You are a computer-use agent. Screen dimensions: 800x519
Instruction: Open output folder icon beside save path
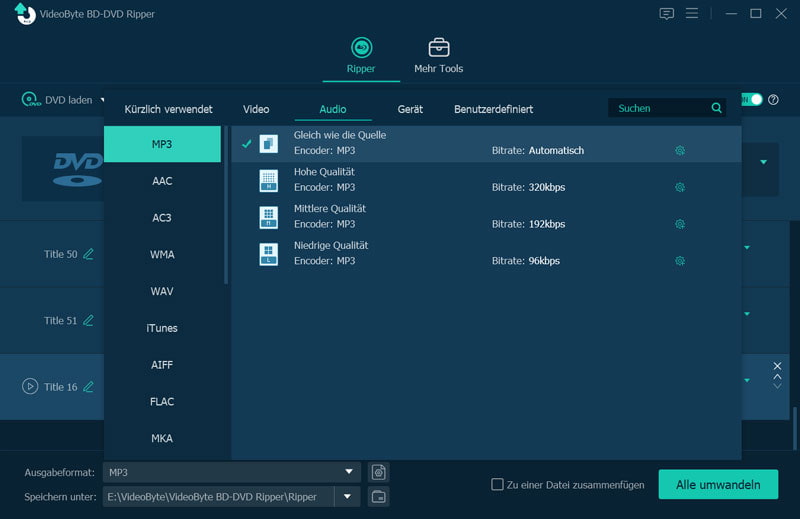[x=378, y=496]
